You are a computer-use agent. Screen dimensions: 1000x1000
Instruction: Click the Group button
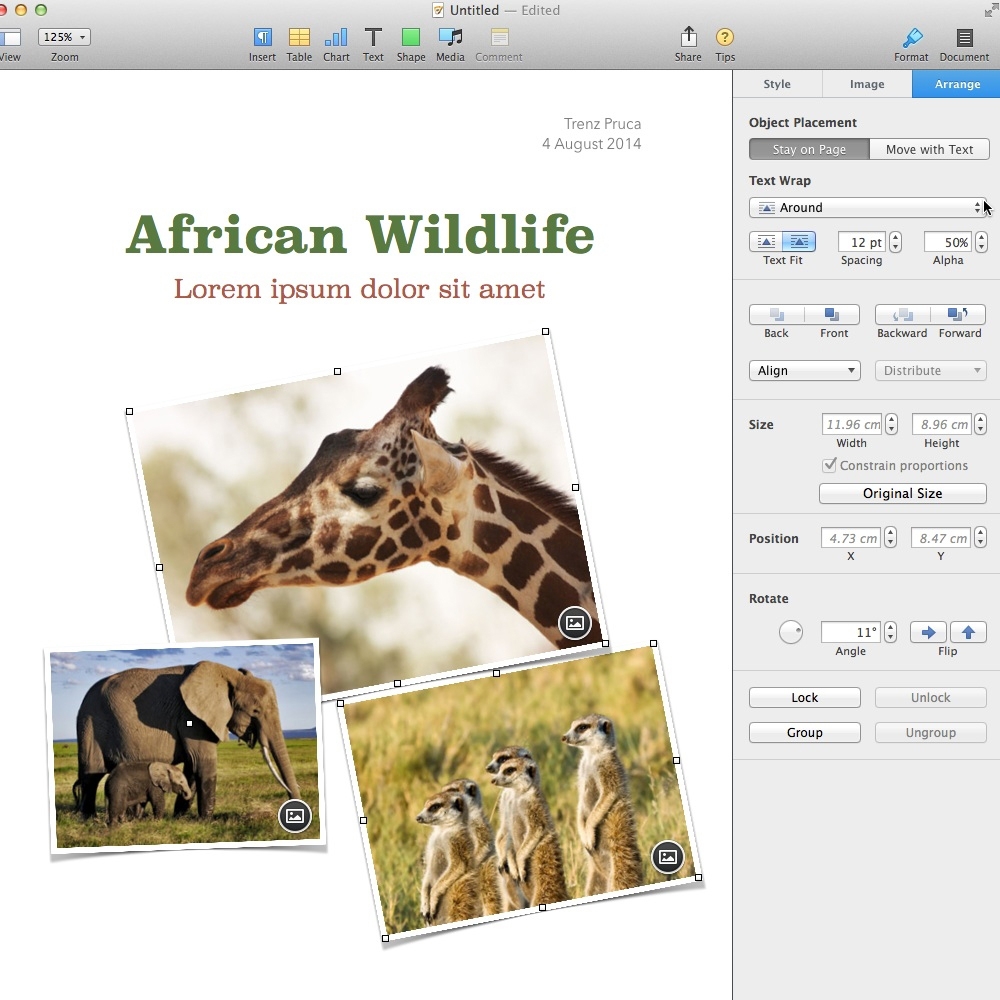804,732
